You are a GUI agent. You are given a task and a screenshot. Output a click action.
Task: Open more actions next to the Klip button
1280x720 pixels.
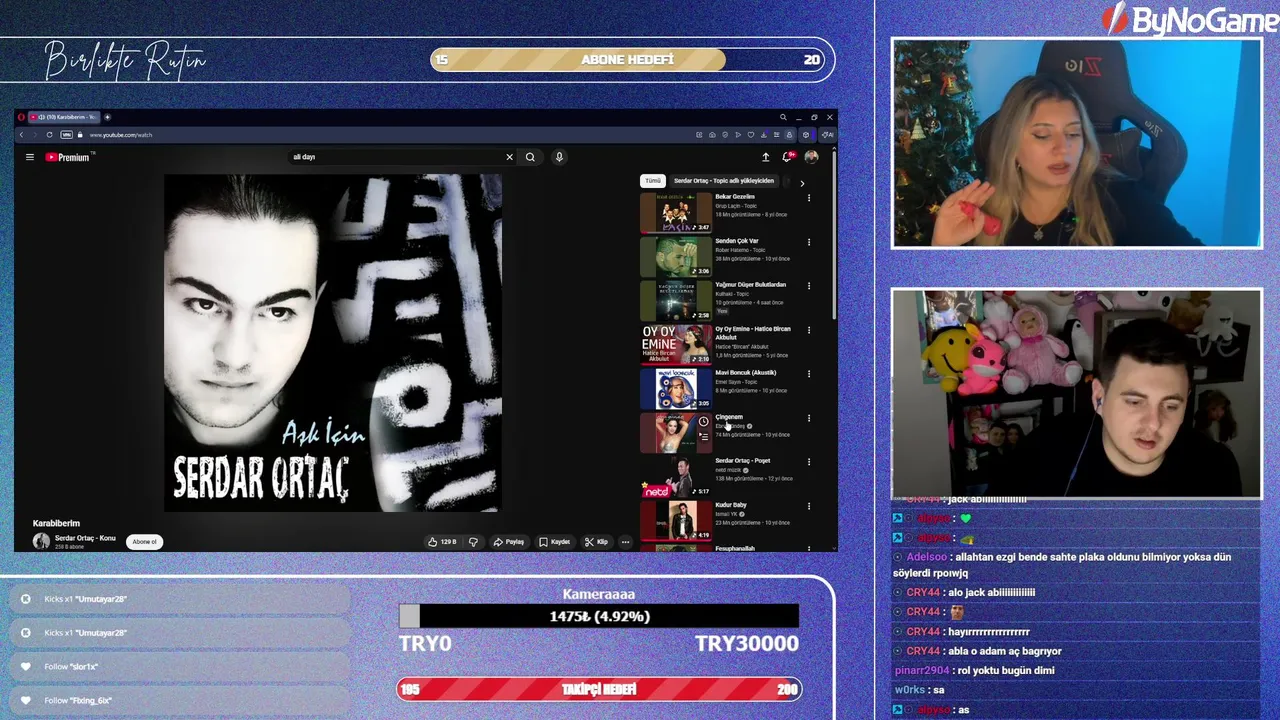(625, 542)
